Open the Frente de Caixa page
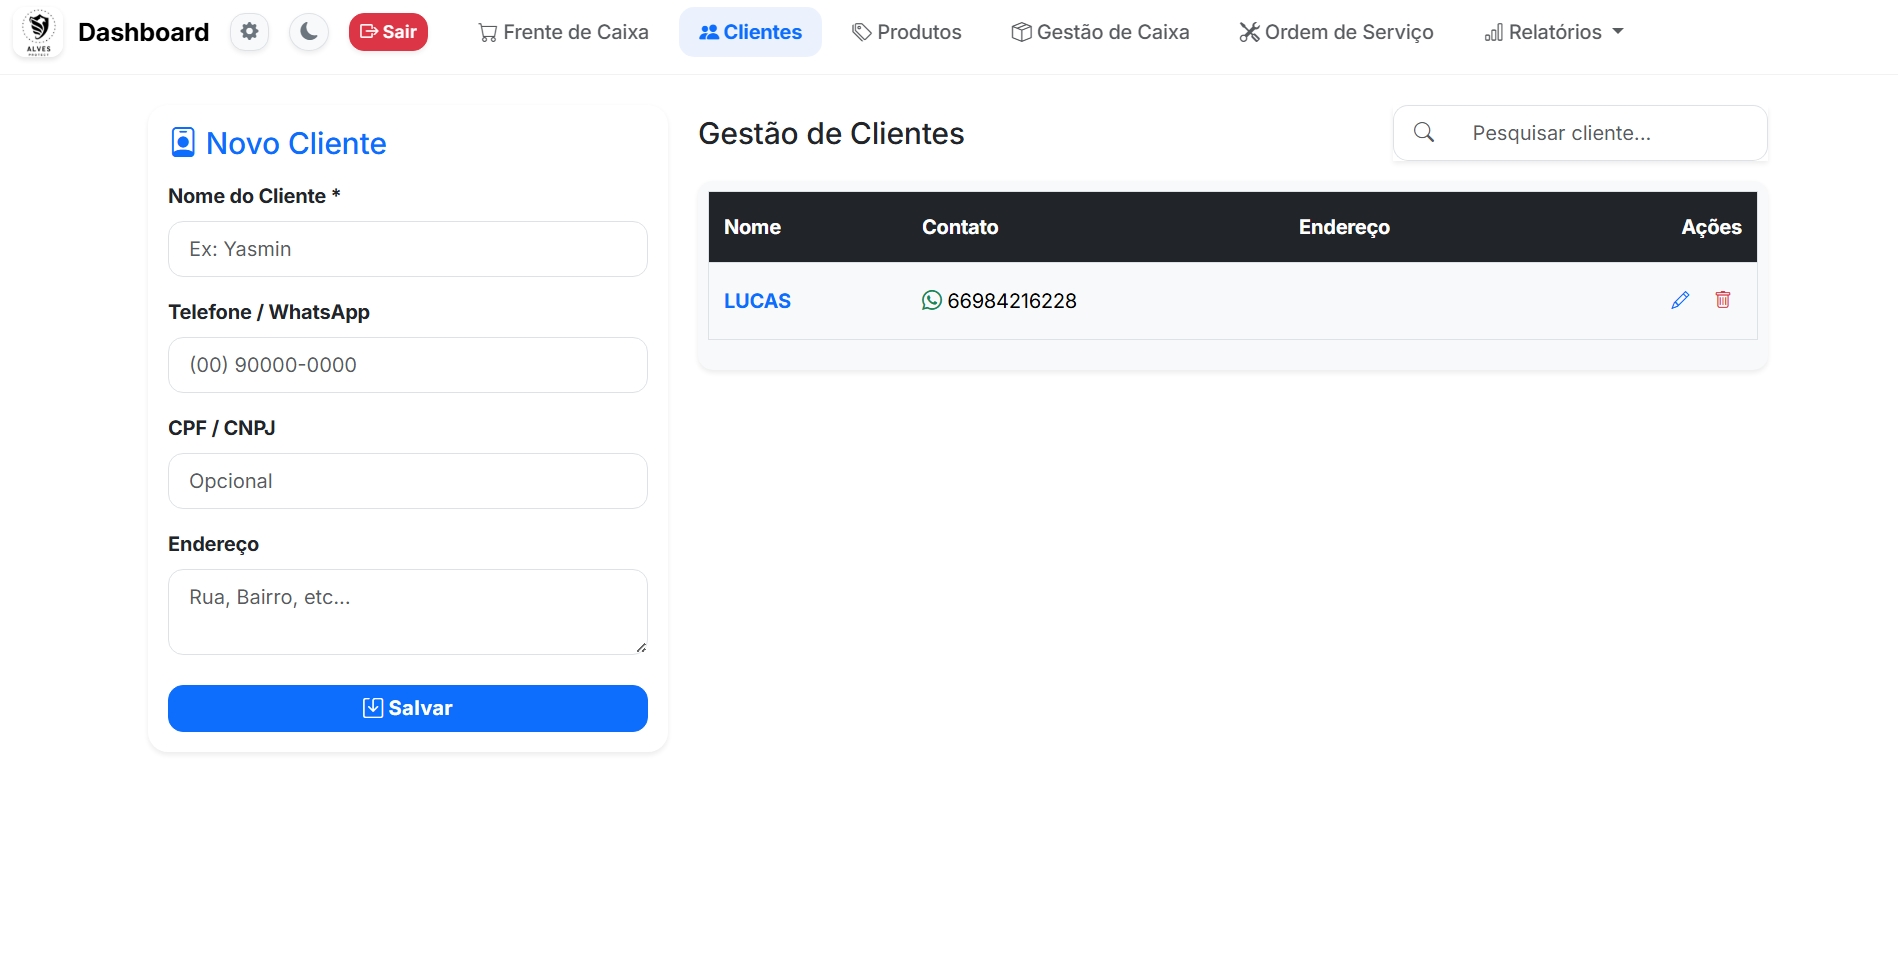Screen dimensions: 1898x961 point(563,32)
